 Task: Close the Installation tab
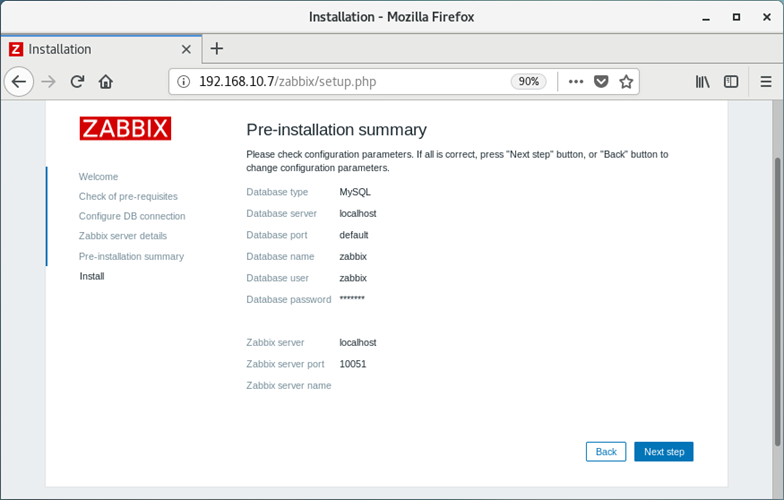tap(186, 49)
